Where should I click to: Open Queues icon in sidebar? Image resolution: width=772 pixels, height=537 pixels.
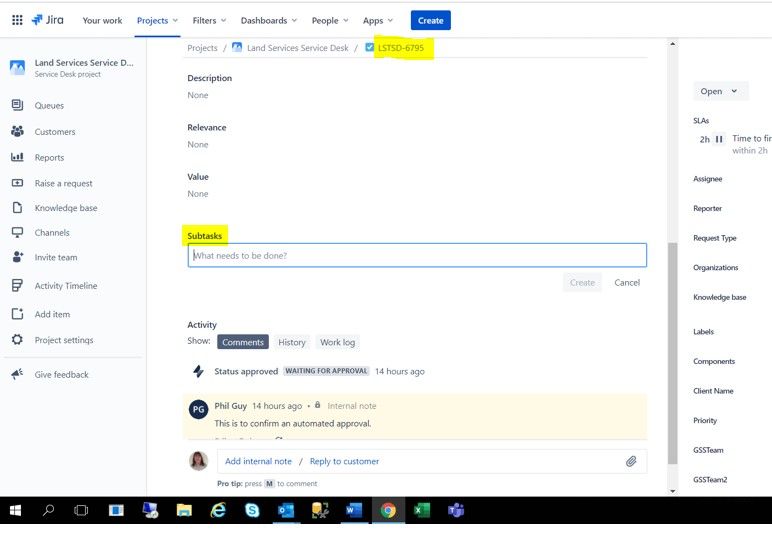[x=17, y=105]
